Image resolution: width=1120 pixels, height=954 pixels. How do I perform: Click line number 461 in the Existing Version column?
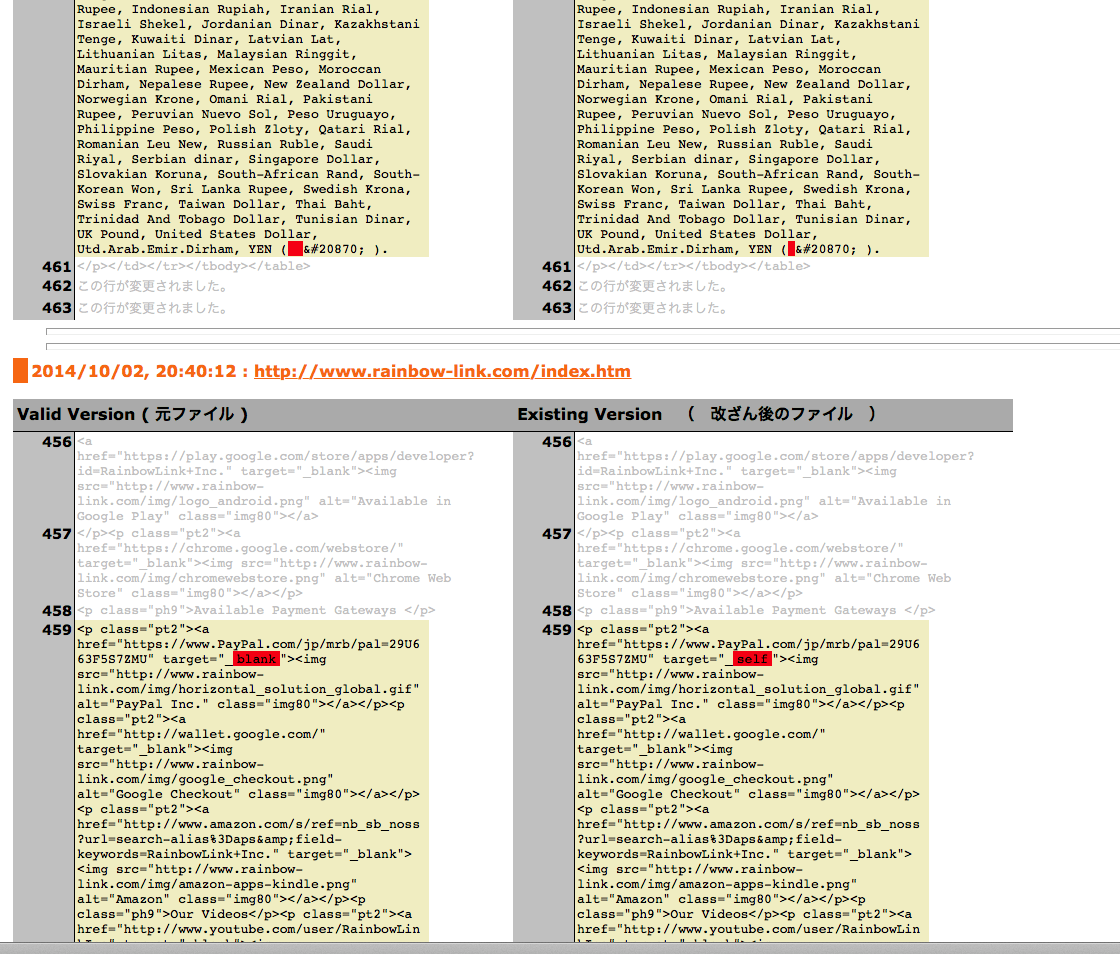tap(556, 267)
